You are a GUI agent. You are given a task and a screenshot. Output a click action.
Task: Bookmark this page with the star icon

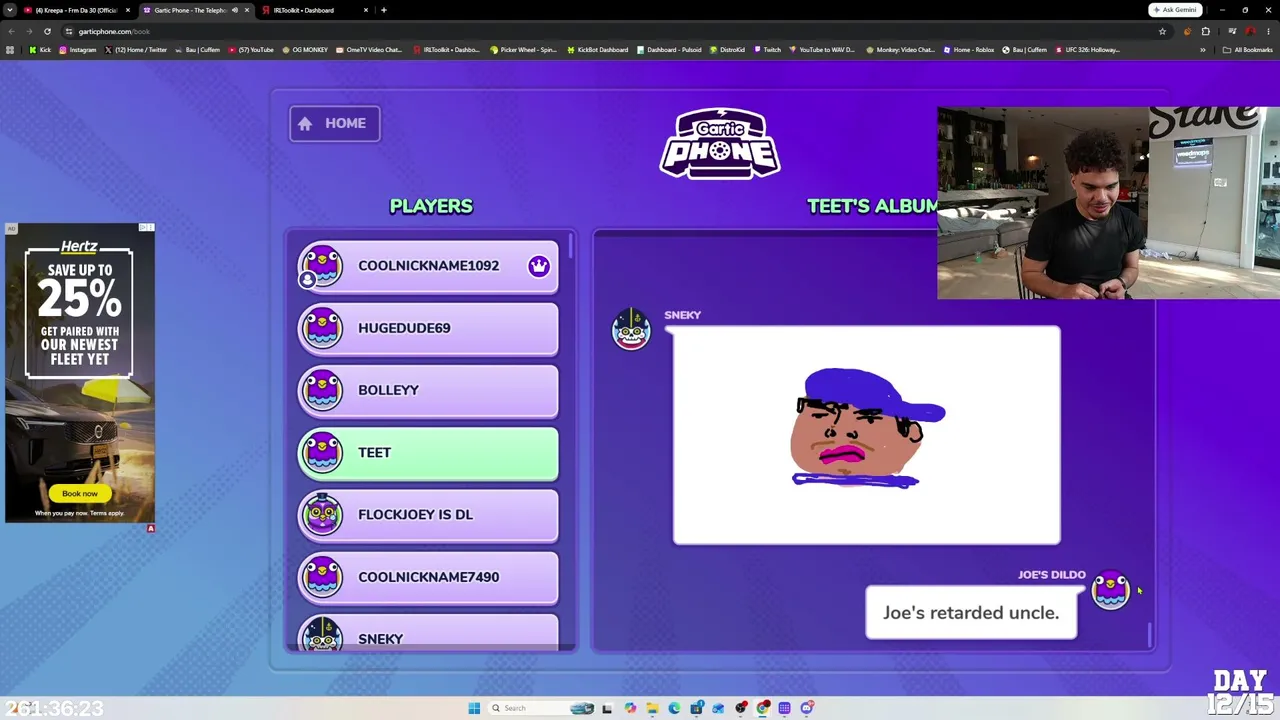coord(1162,31)
